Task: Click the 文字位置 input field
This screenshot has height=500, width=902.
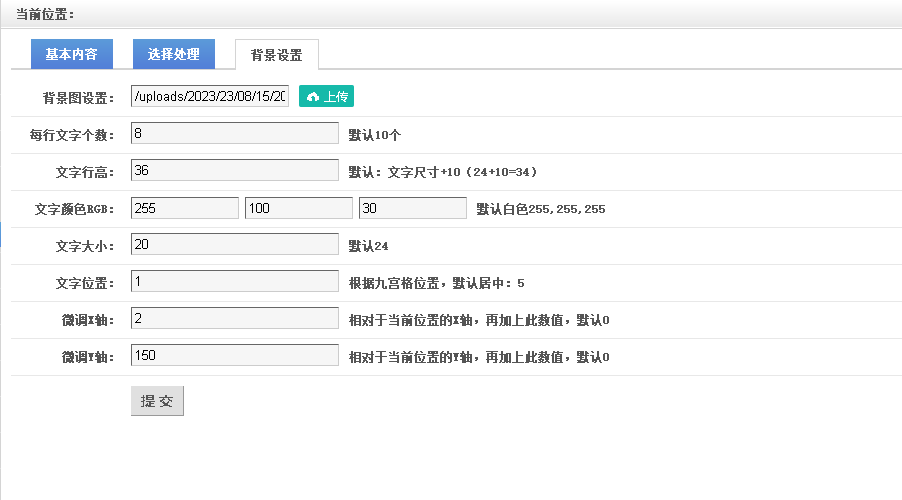Action: (235, 281)
